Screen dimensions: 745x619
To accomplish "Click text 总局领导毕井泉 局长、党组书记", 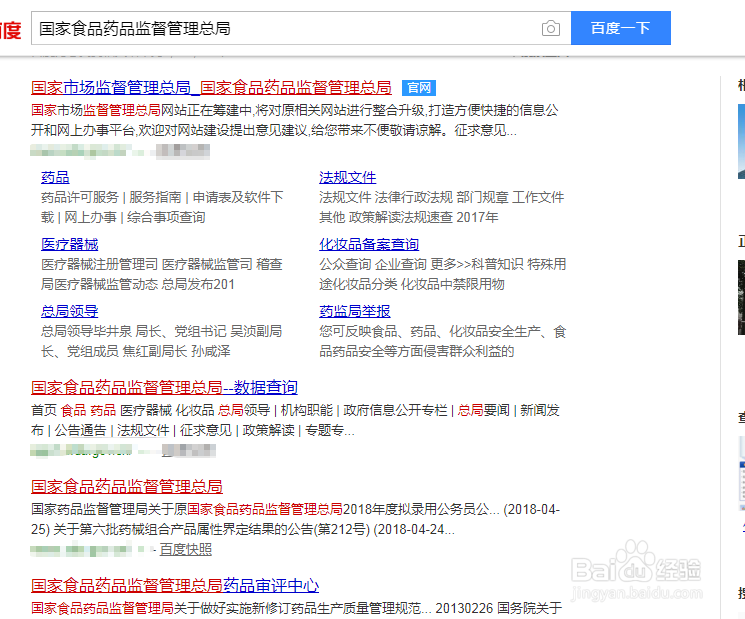I will coord(134,331).
